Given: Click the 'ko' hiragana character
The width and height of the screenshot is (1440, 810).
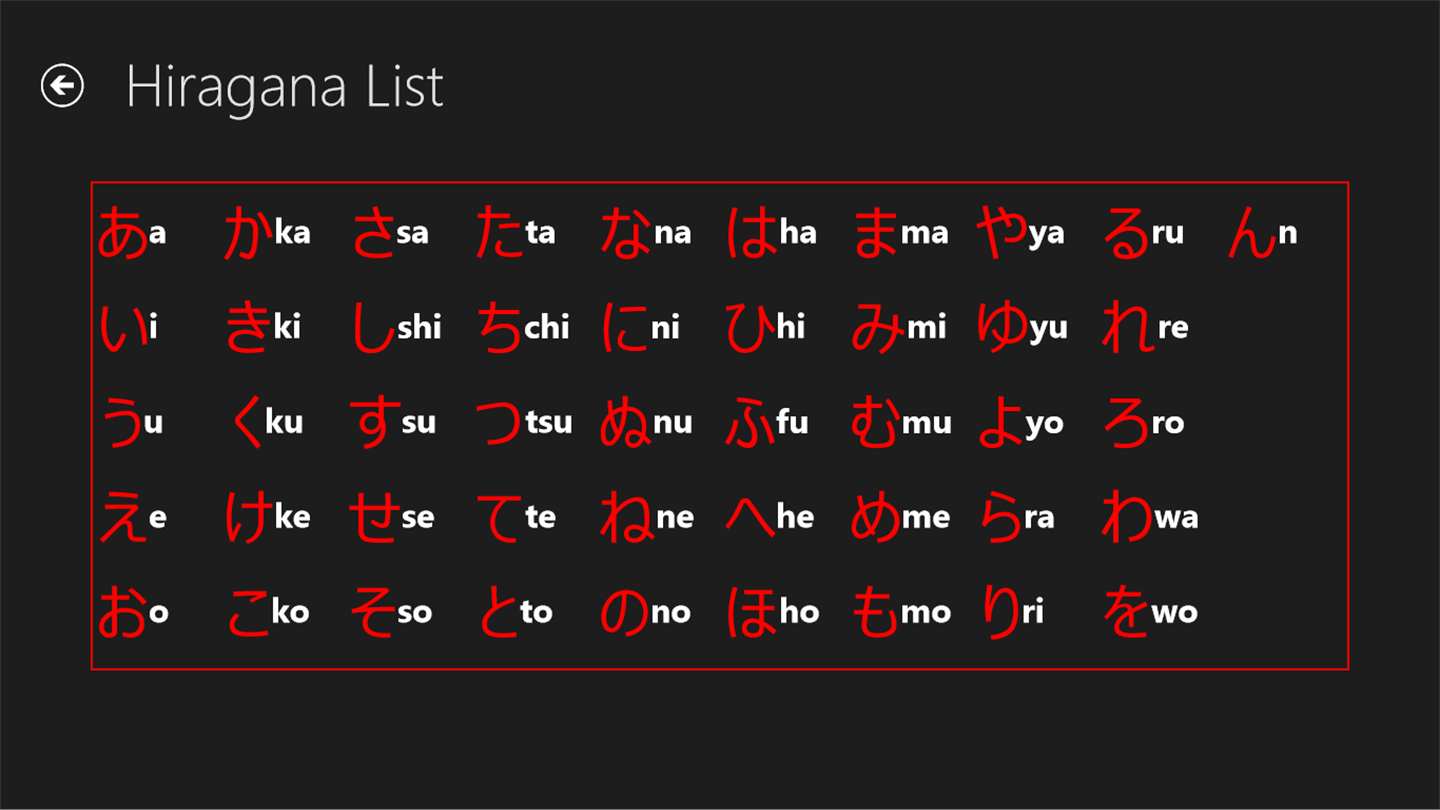Looking at the screenshot, I should 249,612.
